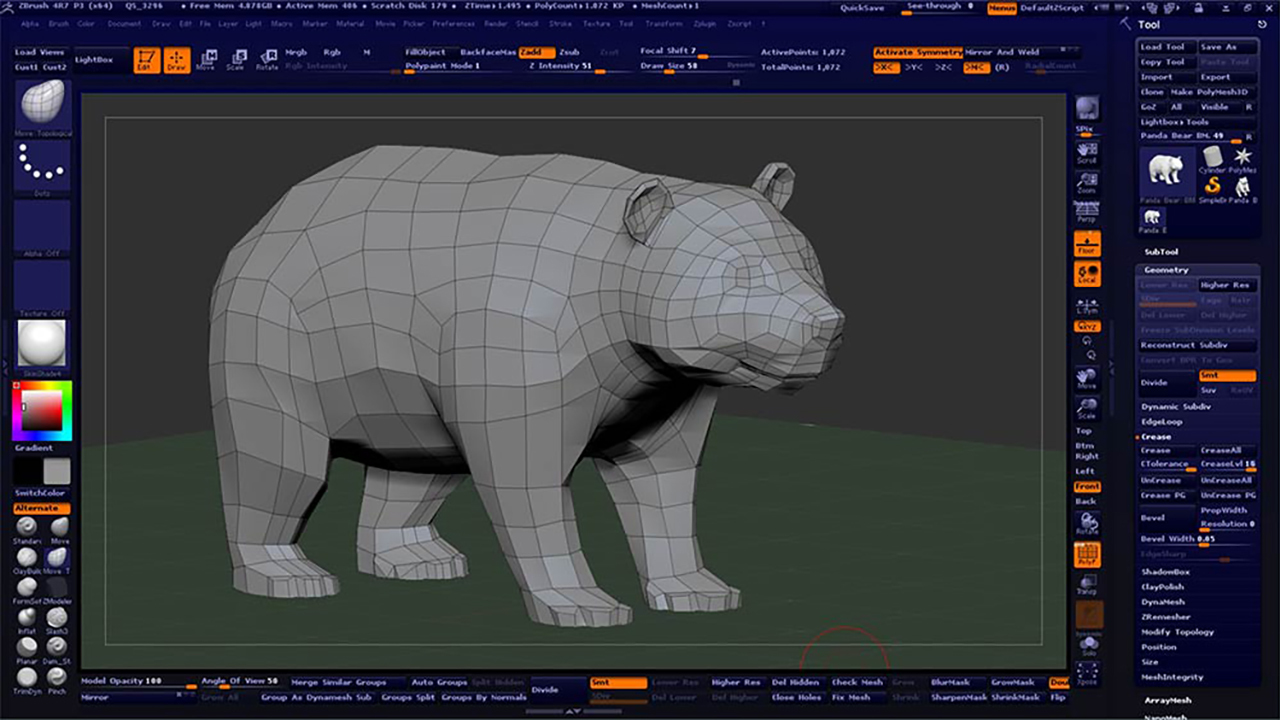The image size is (1280, 720).
Task: Select the Scale transform icon in top toolbar
Action: click(x=235, y=60)
